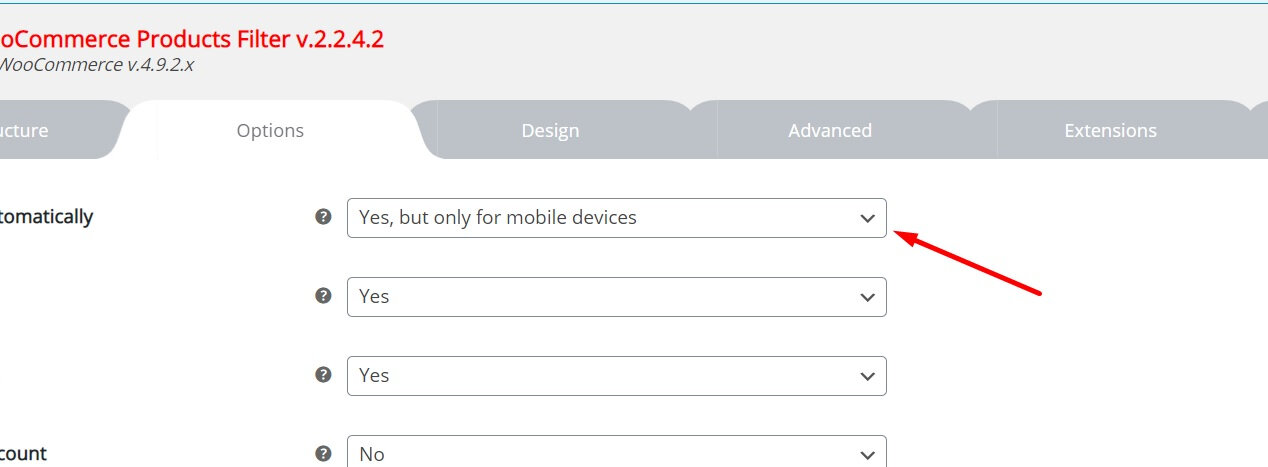Image resolution: width=1268 pixels, height=467 pixels.
Task: Click chevron arrow of the No dropdown
Action: (867, 454)
